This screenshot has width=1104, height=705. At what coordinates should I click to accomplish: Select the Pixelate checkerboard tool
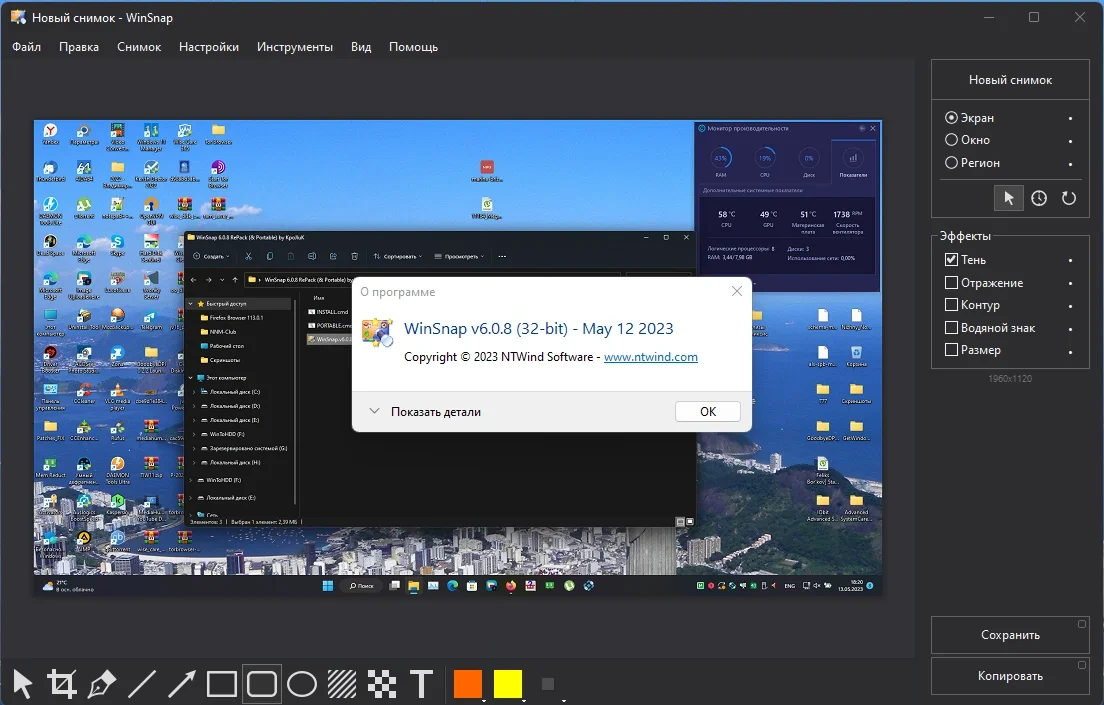point(382,684)
